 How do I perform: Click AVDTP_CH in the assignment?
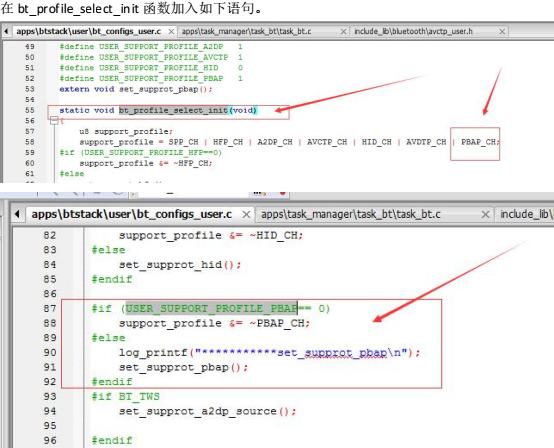pos(426,142)
